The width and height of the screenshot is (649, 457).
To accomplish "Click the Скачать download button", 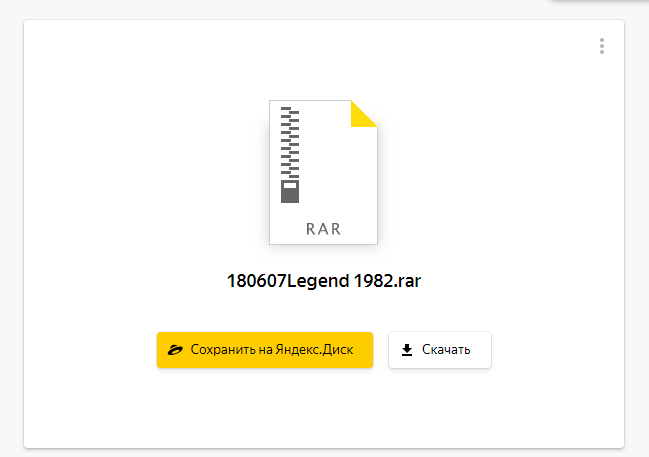I will coord(440,350).
